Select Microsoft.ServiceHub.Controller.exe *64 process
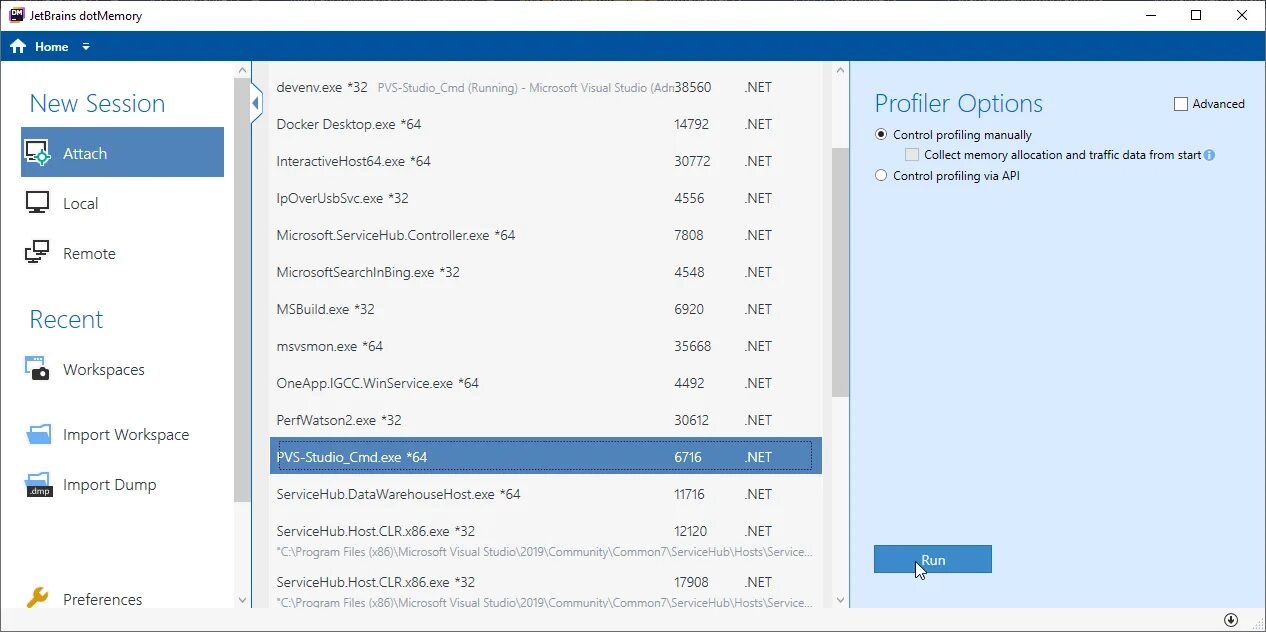Viewport: 1266px width, 632px height. coord(546,235)
